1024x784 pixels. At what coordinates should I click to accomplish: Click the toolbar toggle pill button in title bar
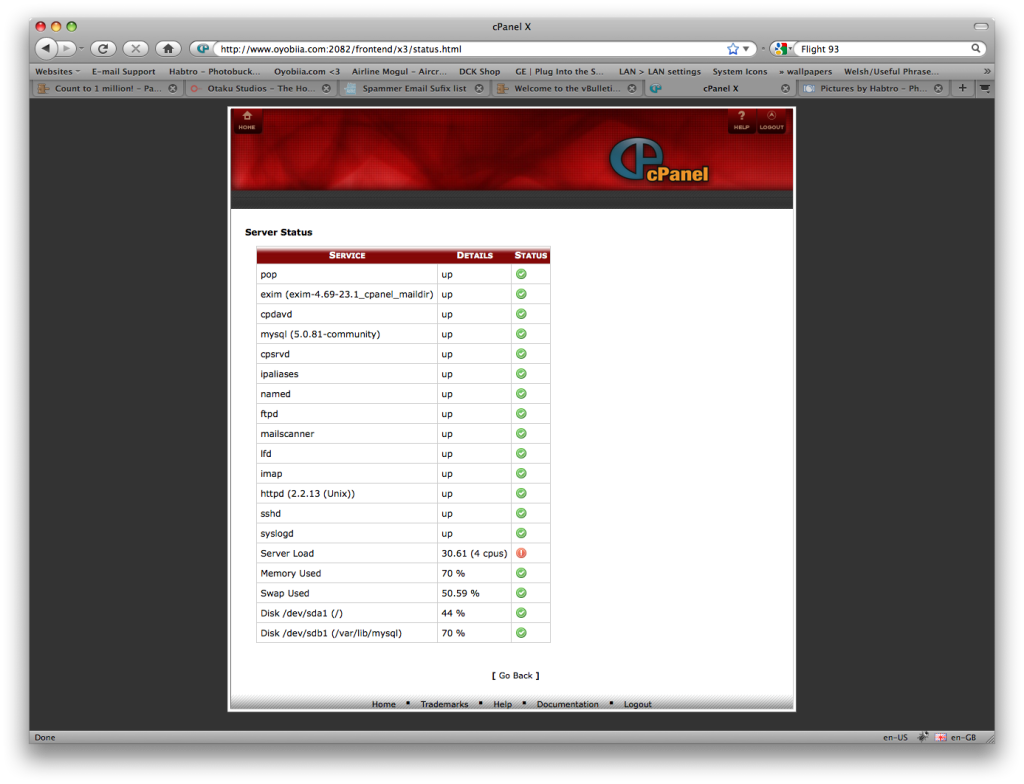981,26
